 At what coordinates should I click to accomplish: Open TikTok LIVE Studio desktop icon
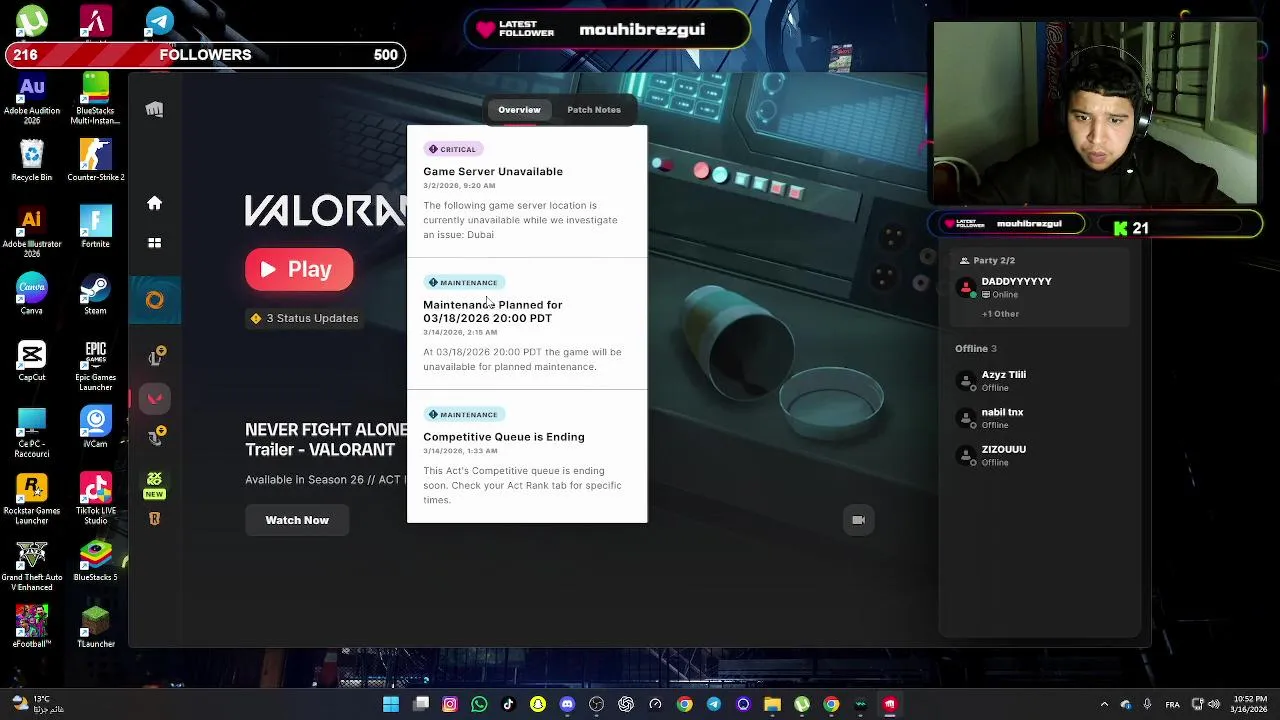(96, 499)
